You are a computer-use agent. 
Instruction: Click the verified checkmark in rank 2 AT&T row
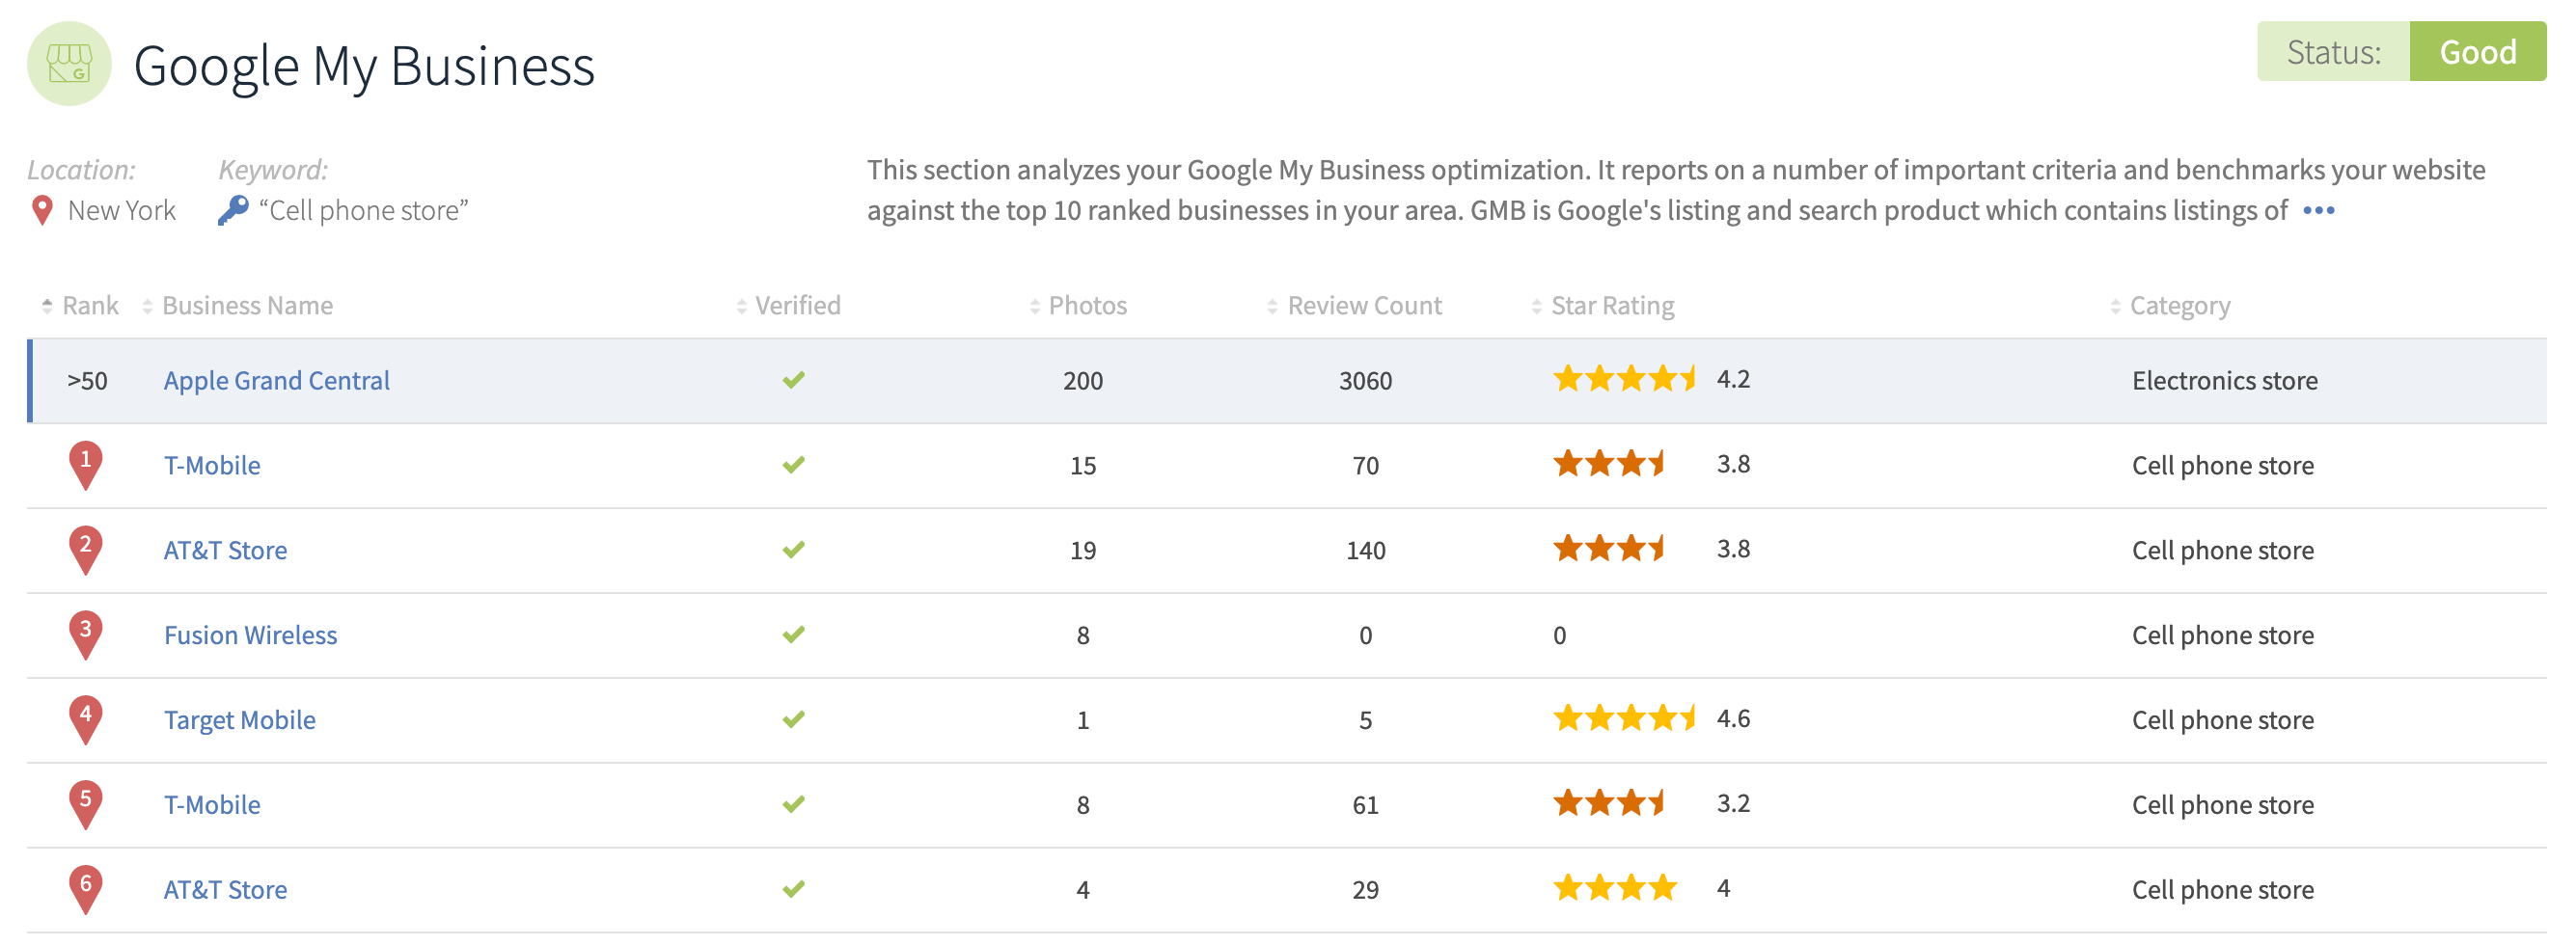[x=794, y=550]
